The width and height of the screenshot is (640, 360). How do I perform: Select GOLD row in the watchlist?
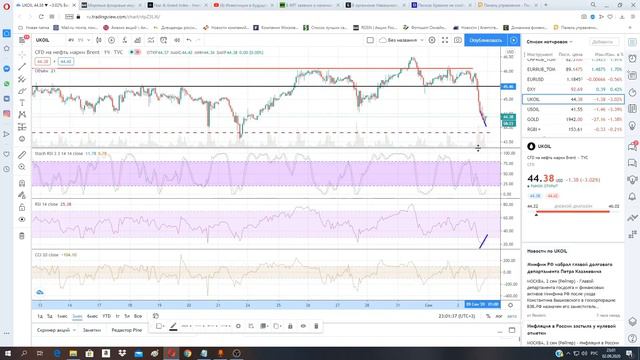tap(573, 119)
